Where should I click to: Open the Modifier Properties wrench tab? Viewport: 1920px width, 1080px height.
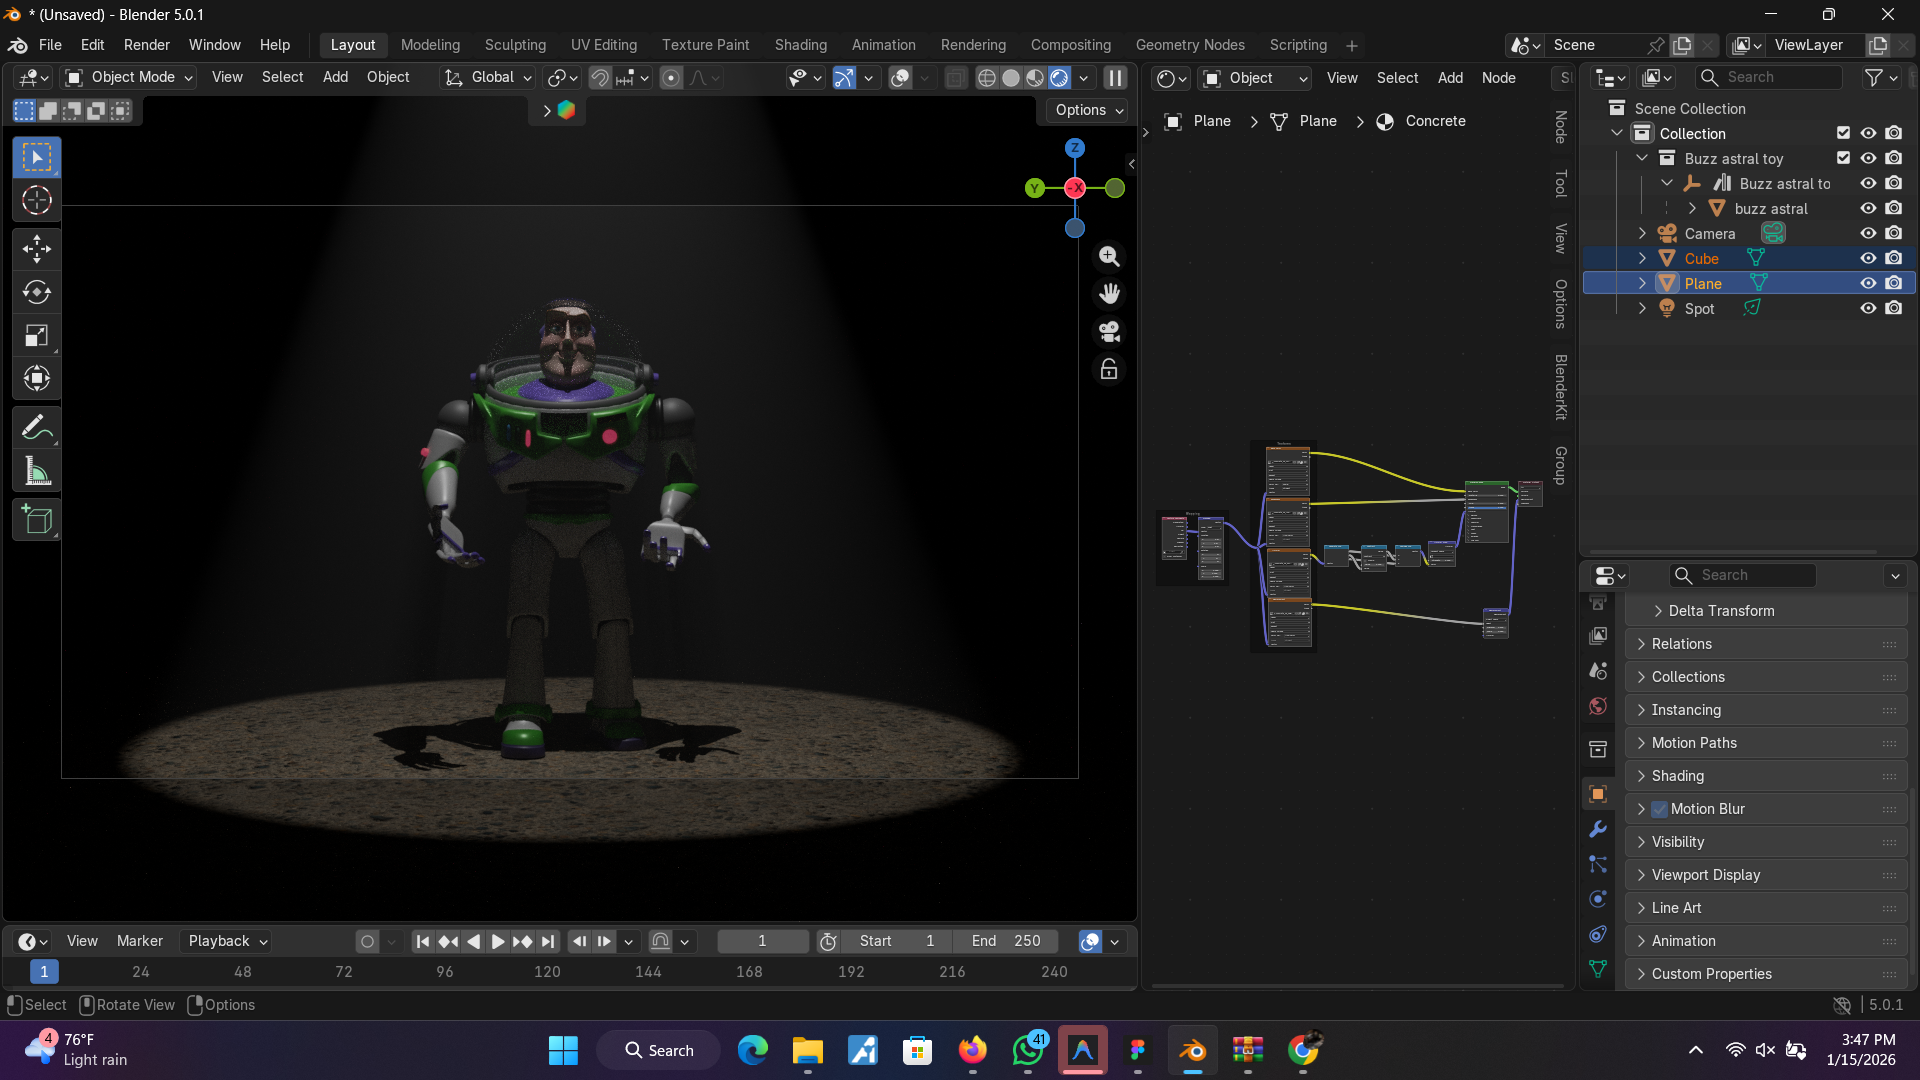tap(1597, 830)
